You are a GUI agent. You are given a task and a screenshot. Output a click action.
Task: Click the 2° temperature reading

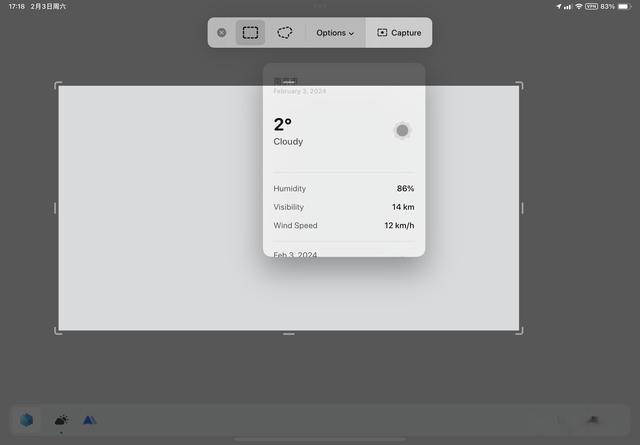[x=282, y=125]
